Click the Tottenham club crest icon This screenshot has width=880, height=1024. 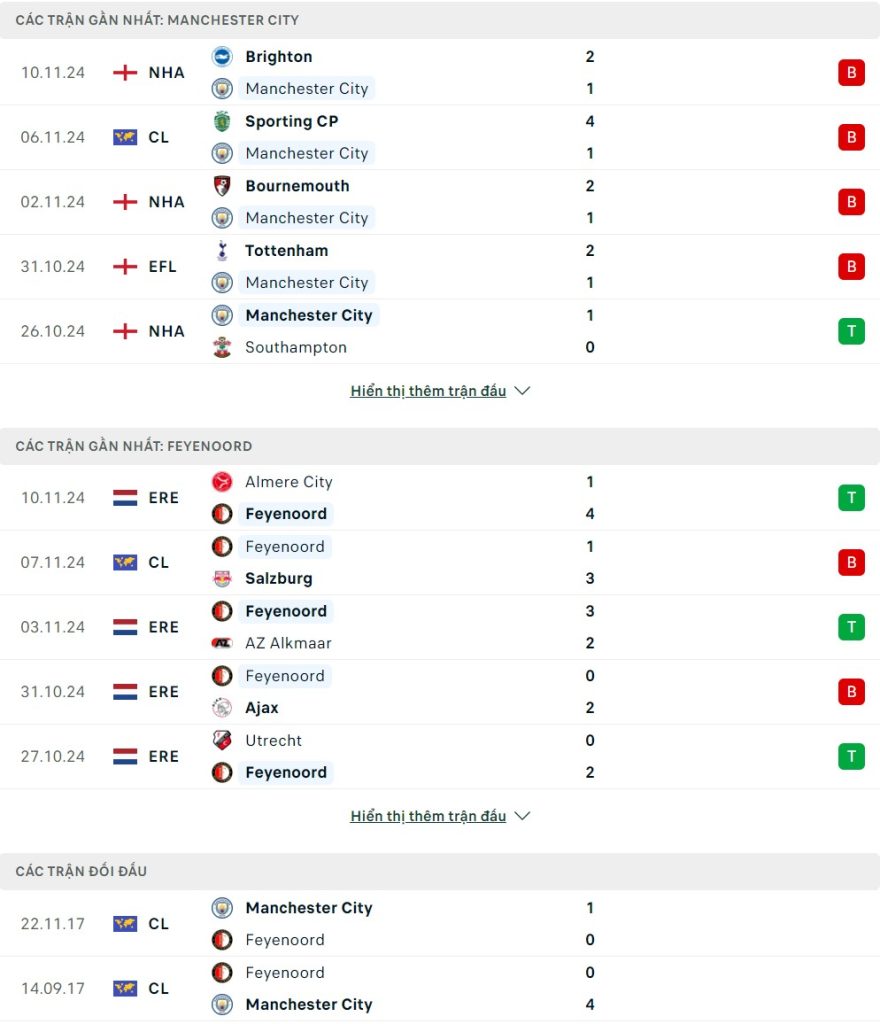coord(222,250)
